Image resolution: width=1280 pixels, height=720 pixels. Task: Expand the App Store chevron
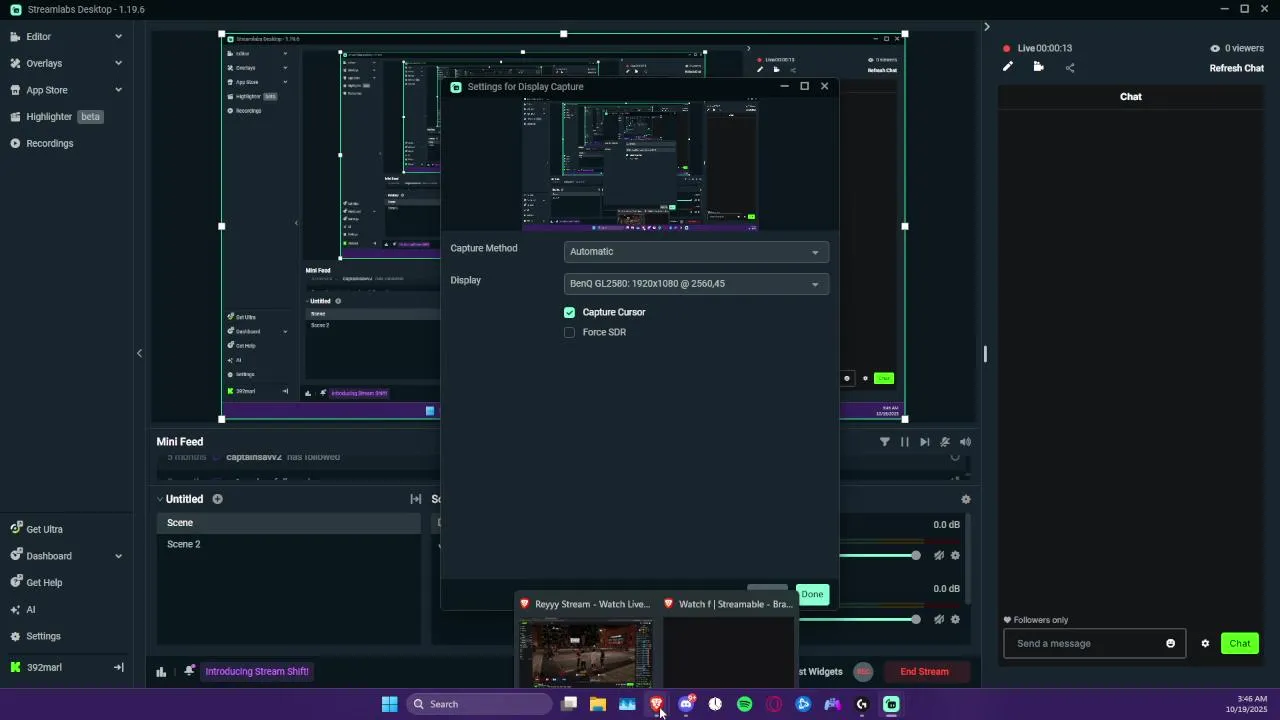(118, 90)
